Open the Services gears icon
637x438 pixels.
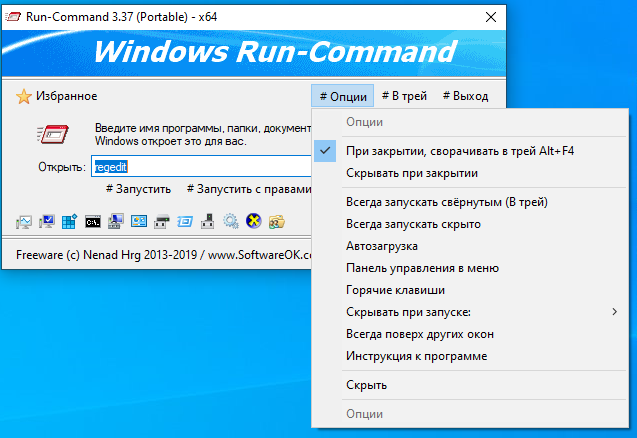(x=231, y=222)
